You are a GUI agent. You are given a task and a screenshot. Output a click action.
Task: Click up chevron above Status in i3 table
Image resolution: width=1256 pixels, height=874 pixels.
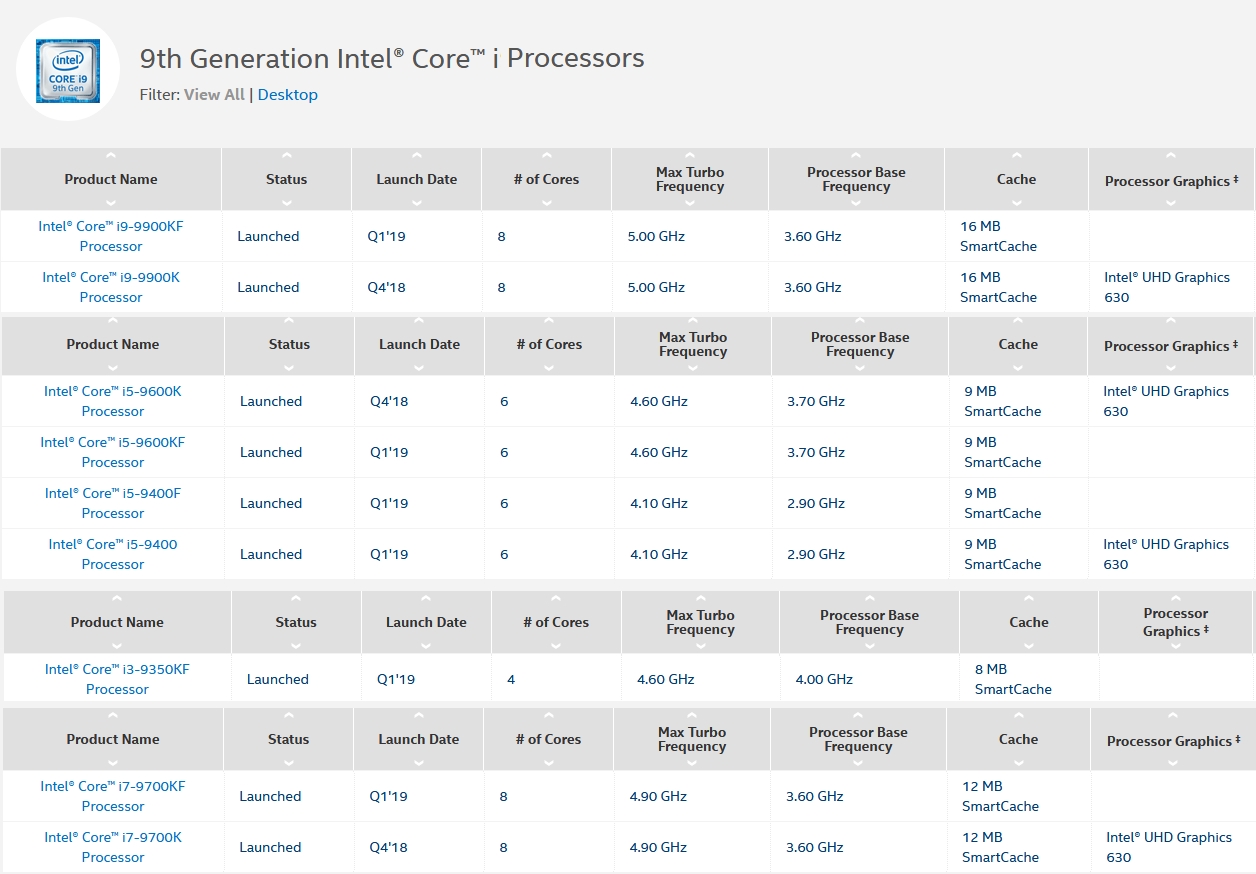pyautogui.click(x=296, y=599)
